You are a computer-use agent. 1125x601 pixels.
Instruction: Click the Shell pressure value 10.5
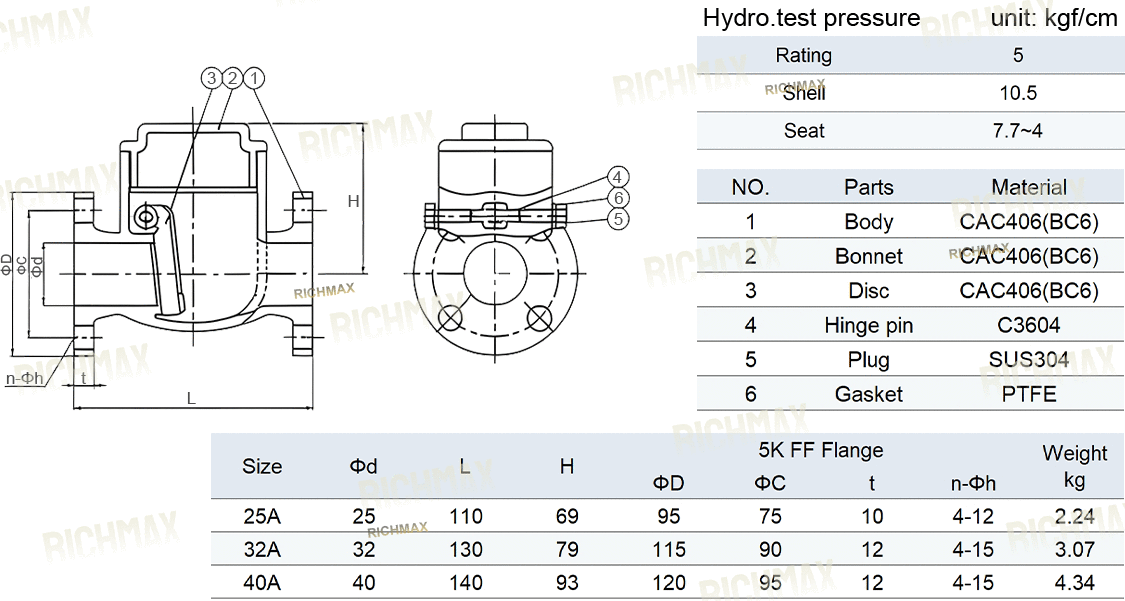(x=1018, y=93)
